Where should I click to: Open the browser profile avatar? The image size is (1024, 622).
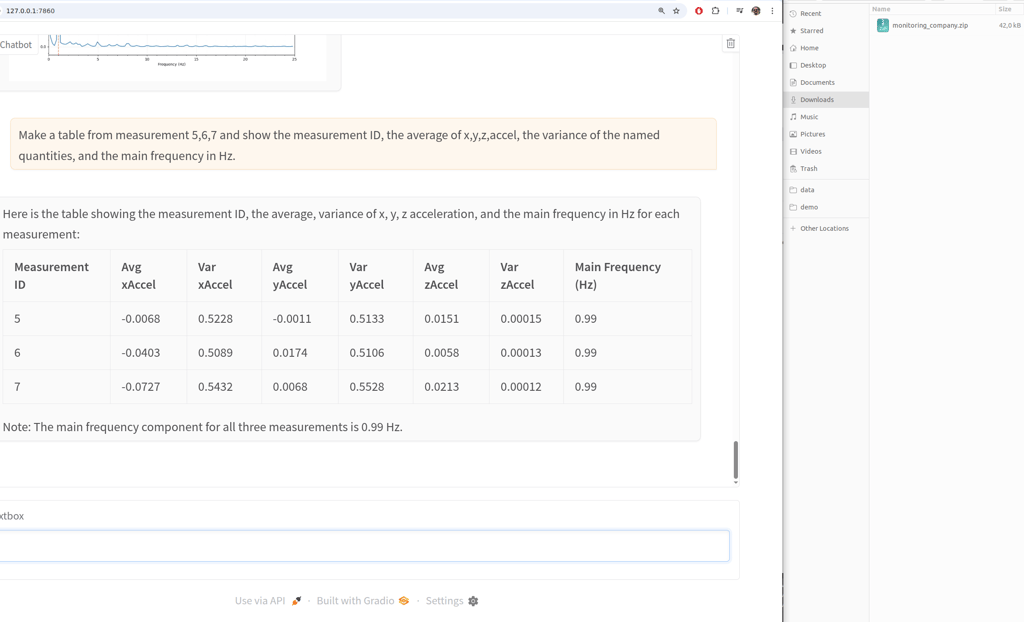[x=756, y=10]
